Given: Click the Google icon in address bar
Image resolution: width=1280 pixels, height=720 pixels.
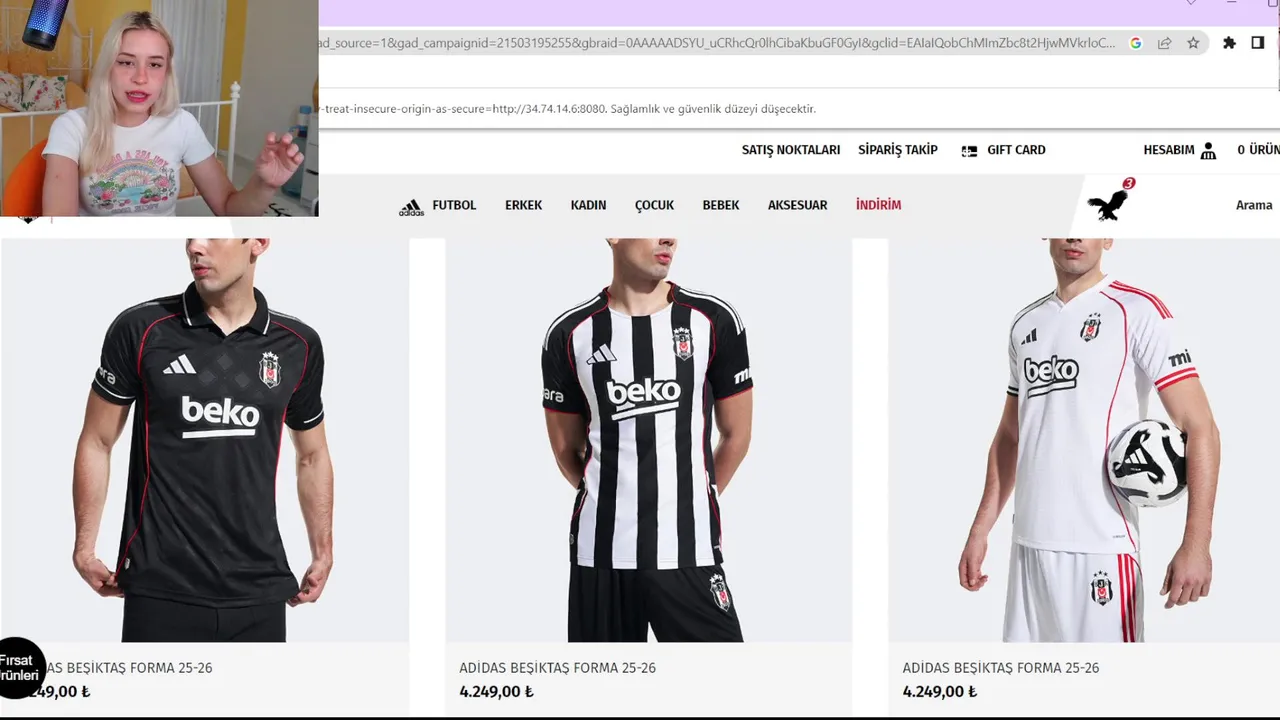Looking at the screenshot, I should click(x=1136, y=43).
